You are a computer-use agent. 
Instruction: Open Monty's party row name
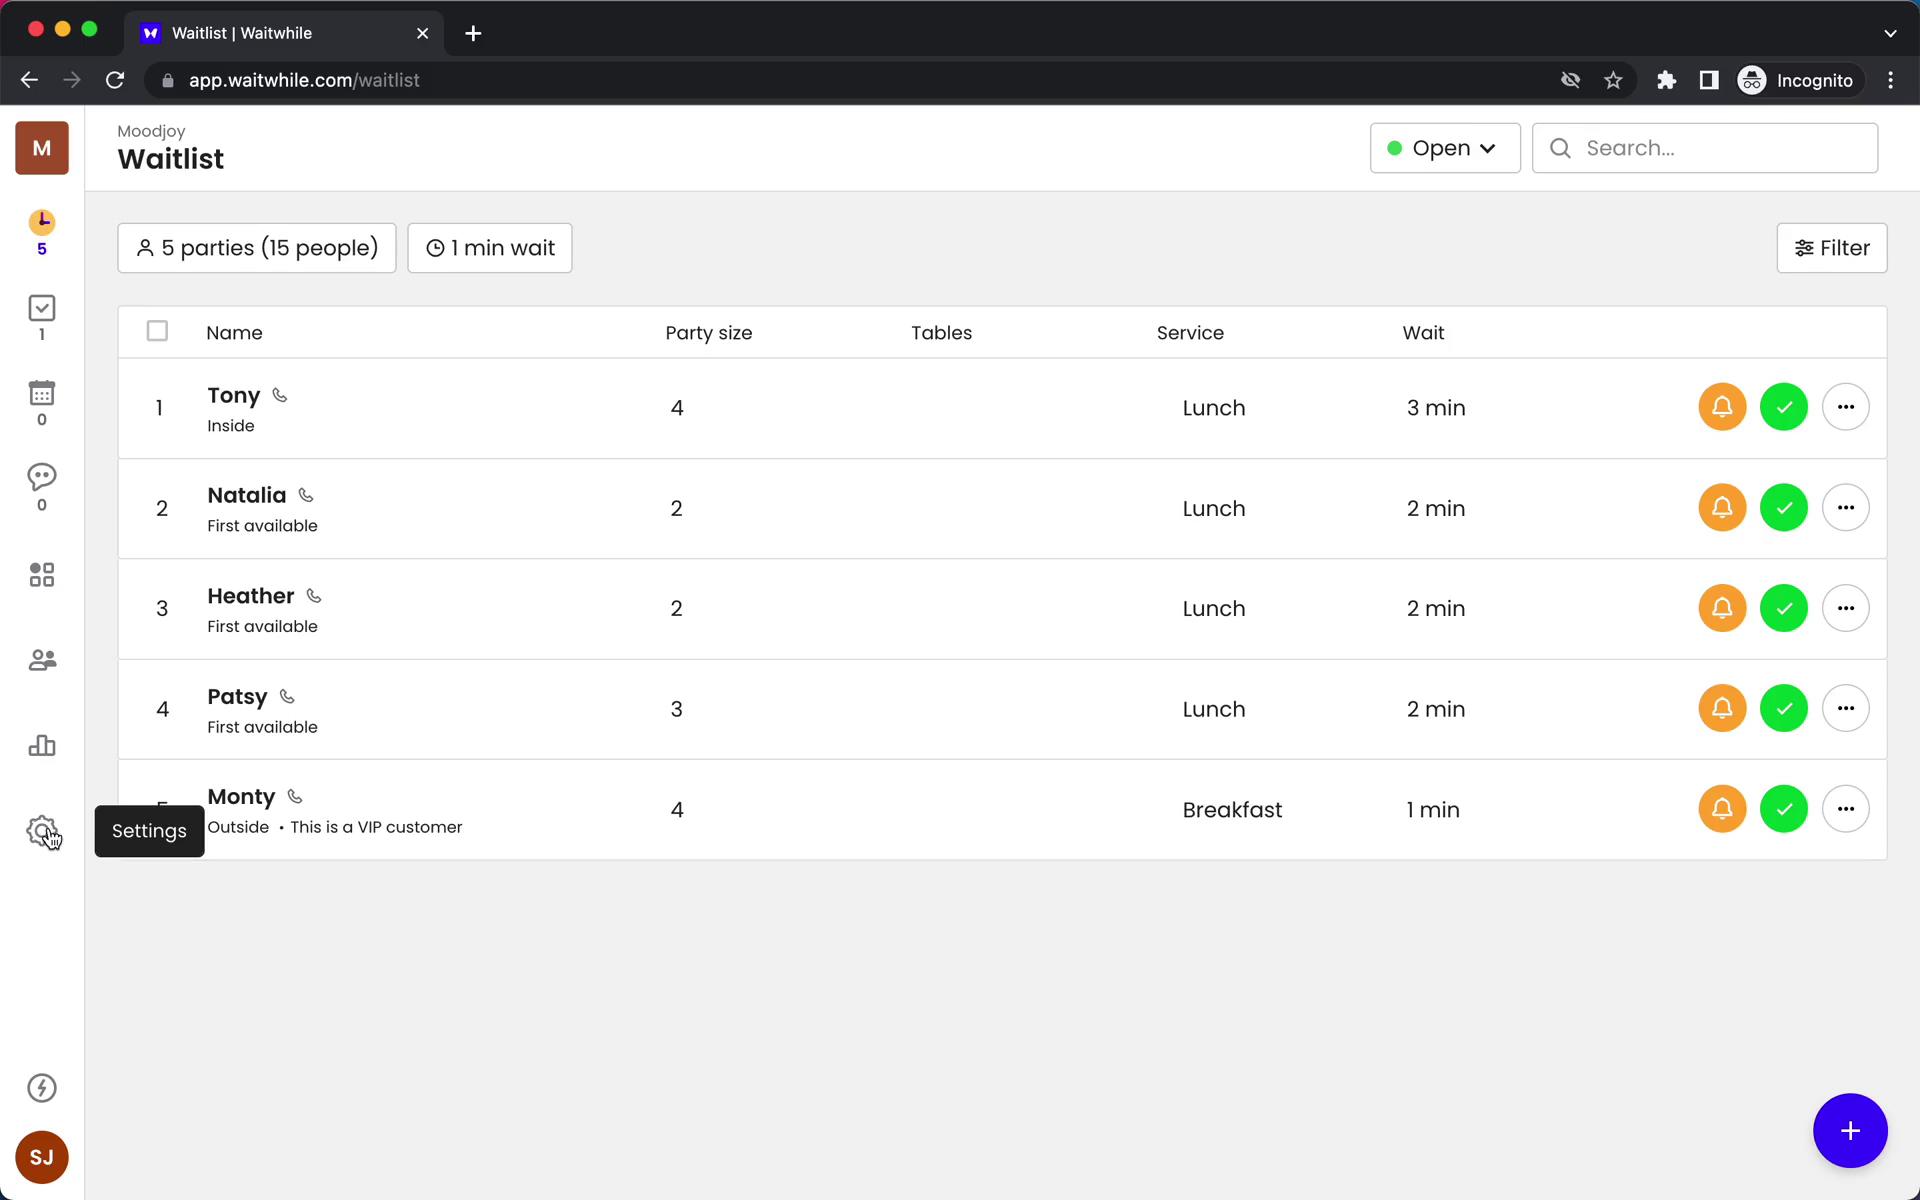point(241,797)
